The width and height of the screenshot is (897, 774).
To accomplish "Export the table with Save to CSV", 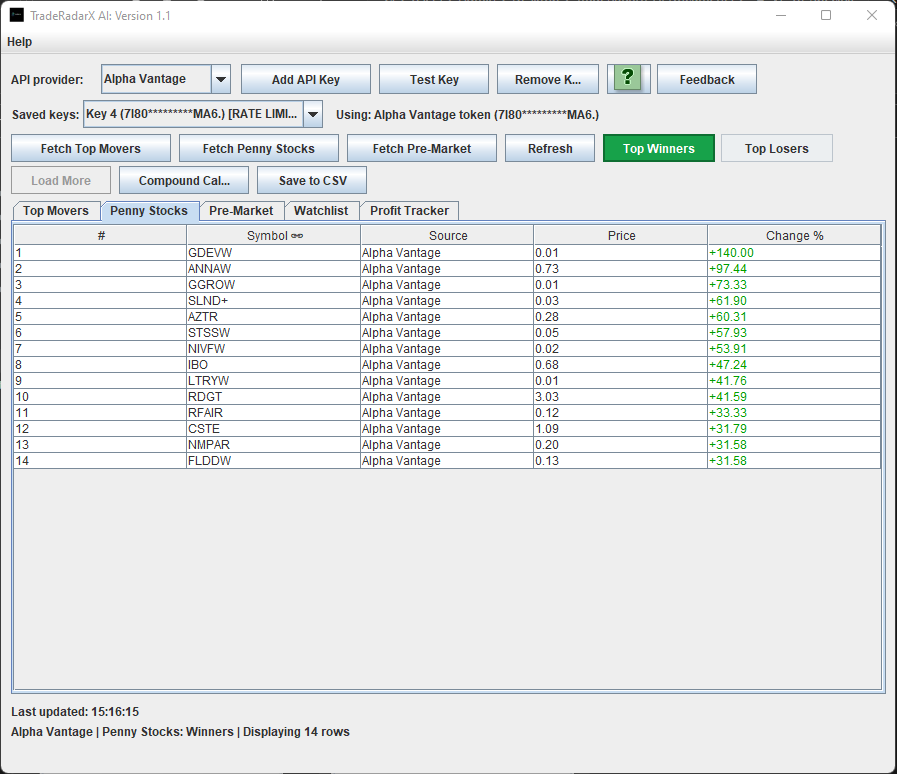I will click(310, 180).
